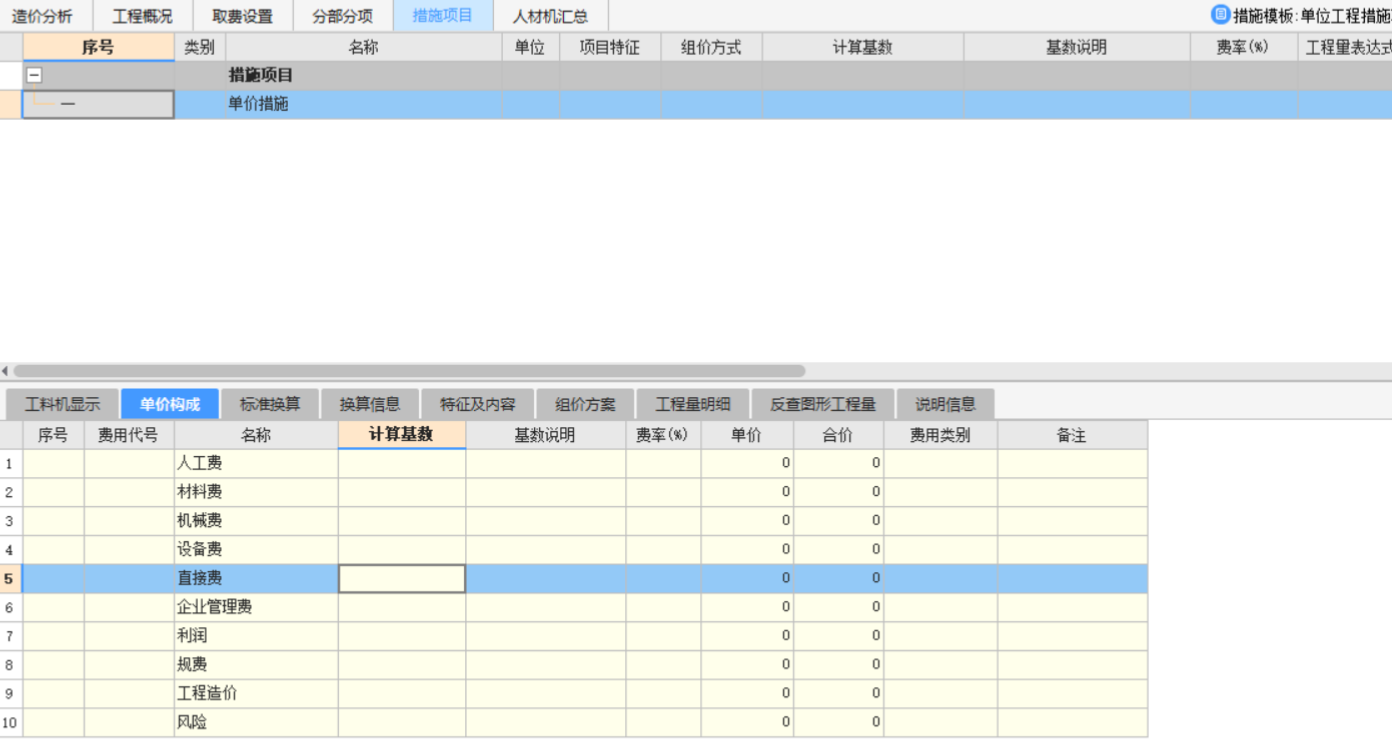This screenshot has height=750, width=1392.
Task: Select the 材料费 name cell
Action: [256, 492]
